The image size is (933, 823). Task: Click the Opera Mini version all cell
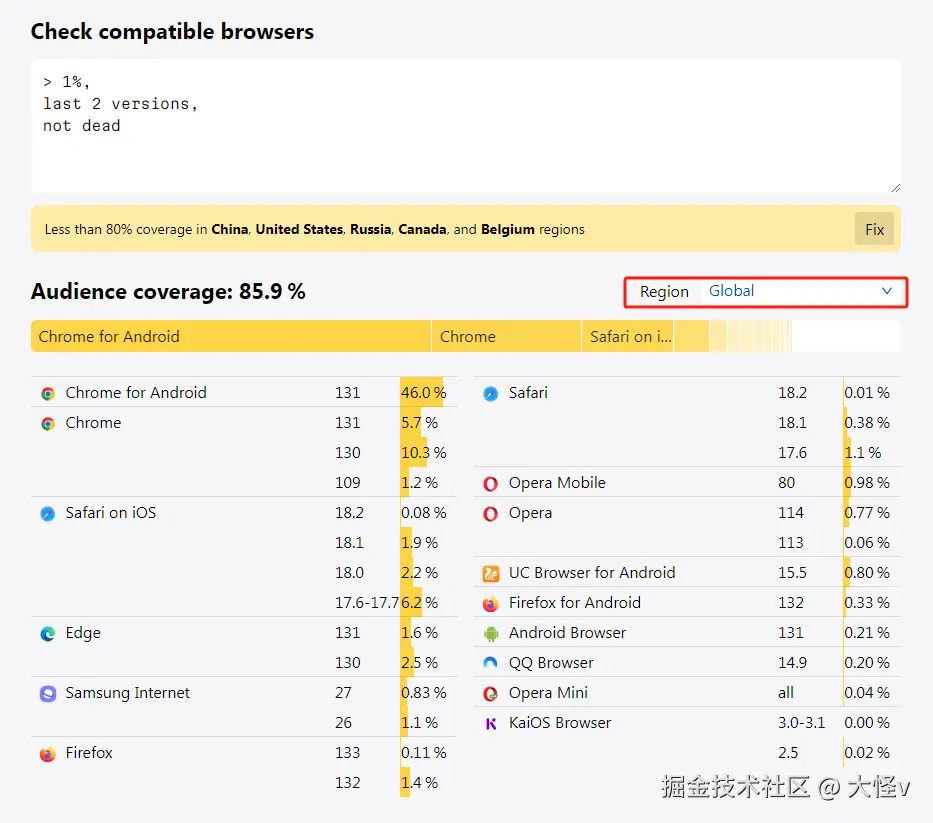click(786, 693)
